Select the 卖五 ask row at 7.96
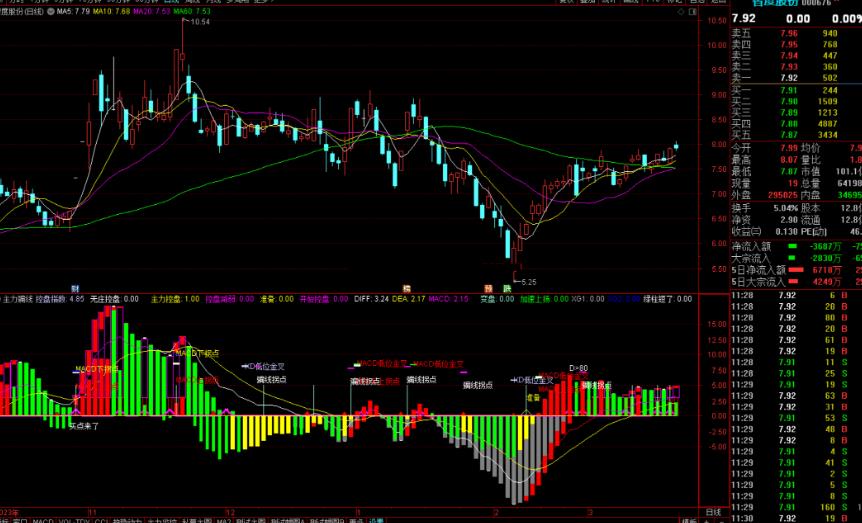Image resolution: width=862 pixels, height=523 pixels. (x=795, y=34)
